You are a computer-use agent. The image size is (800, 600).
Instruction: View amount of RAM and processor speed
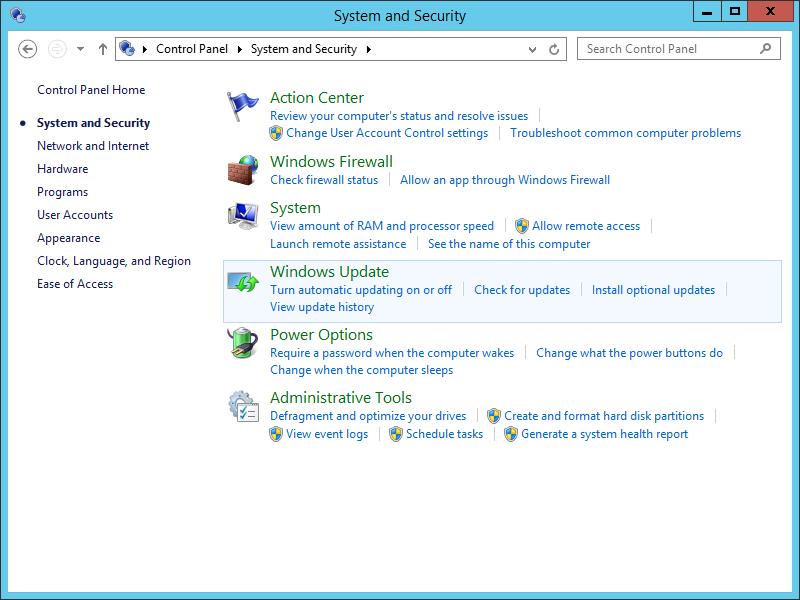tap(382, 226)
